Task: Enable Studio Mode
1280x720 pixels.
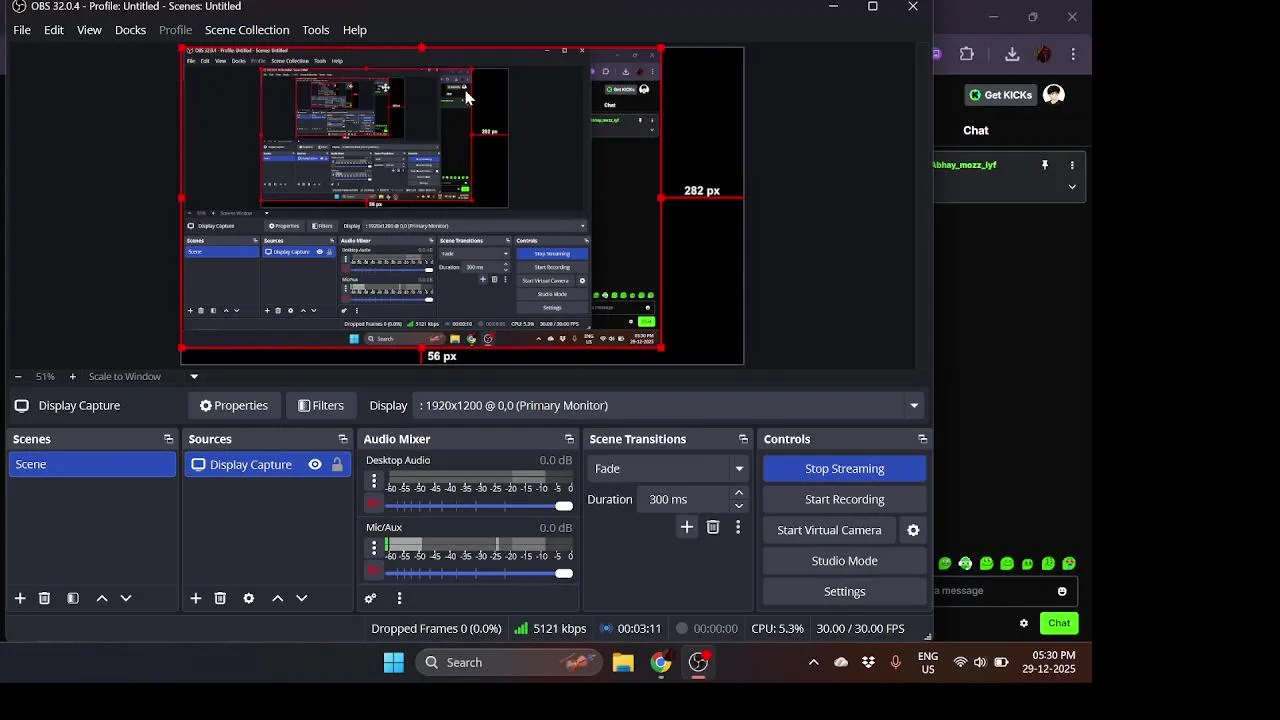Action: click(844, 561)
